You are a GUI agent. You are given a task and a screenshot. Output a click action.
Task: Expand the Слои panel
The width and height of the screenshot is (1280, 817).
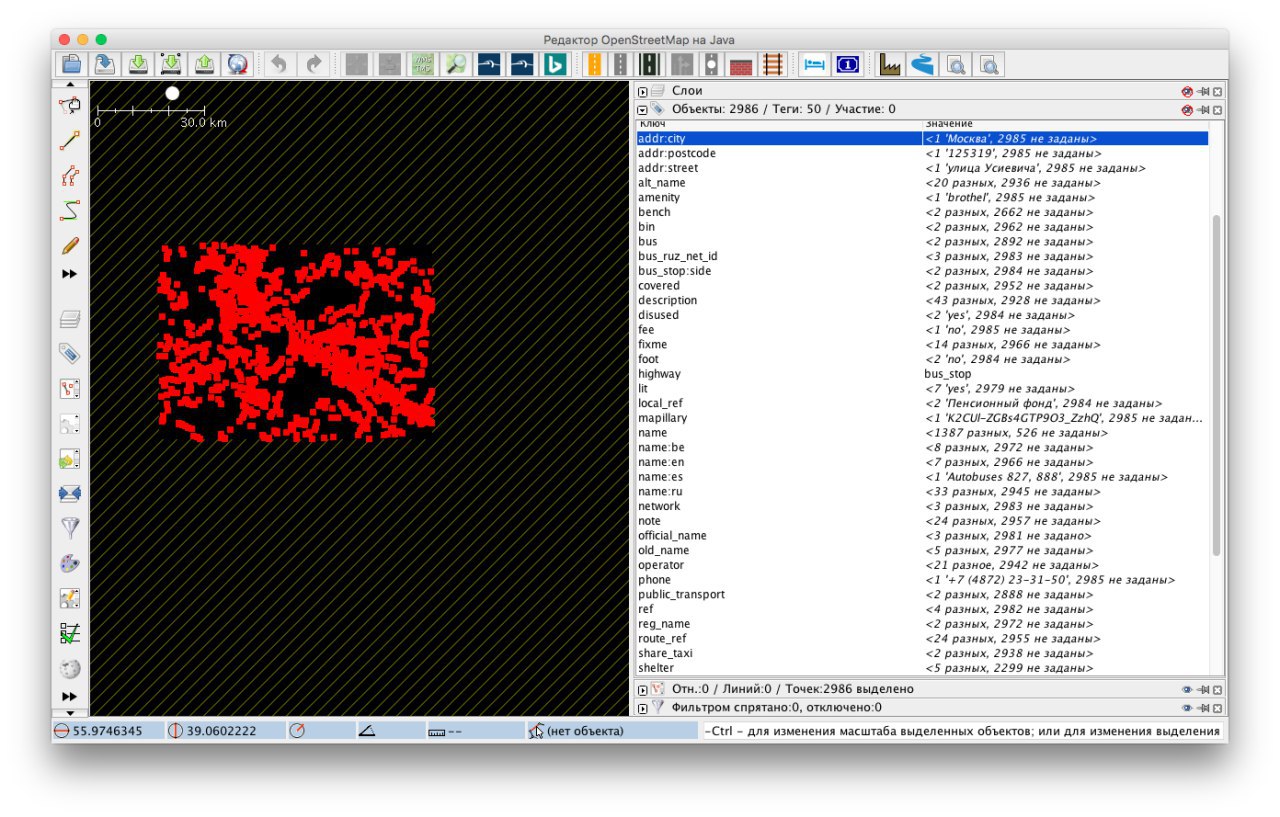(x=643, y=91)
